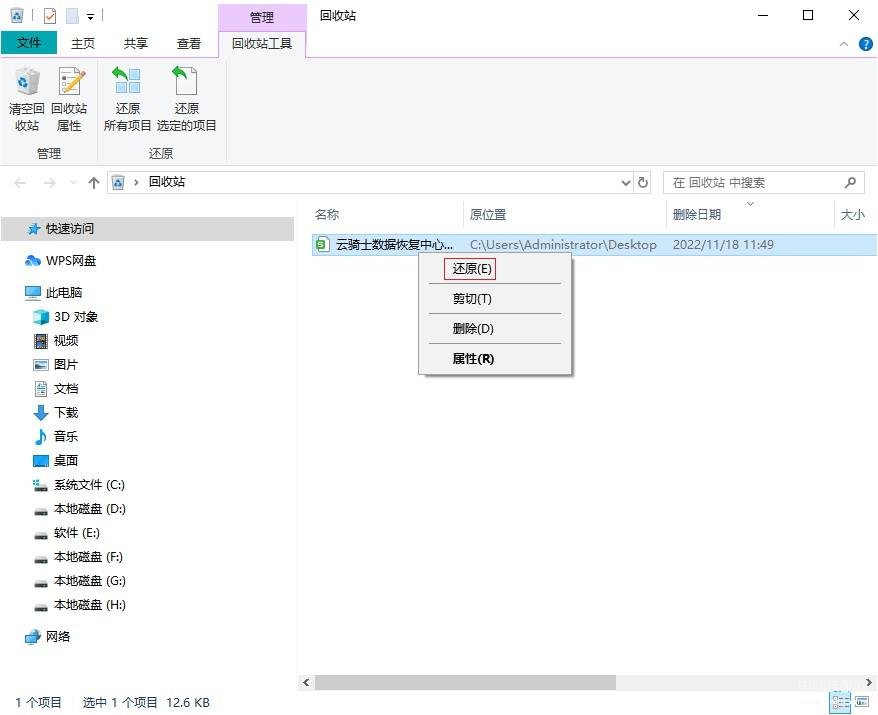
Task: Expand the address bar history dropdown
Action: pyautogui.click(x=625, y=183)
